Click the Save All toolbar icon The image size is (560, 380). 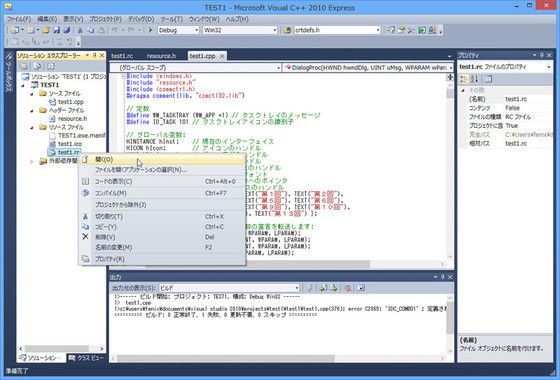pos(66,30)
